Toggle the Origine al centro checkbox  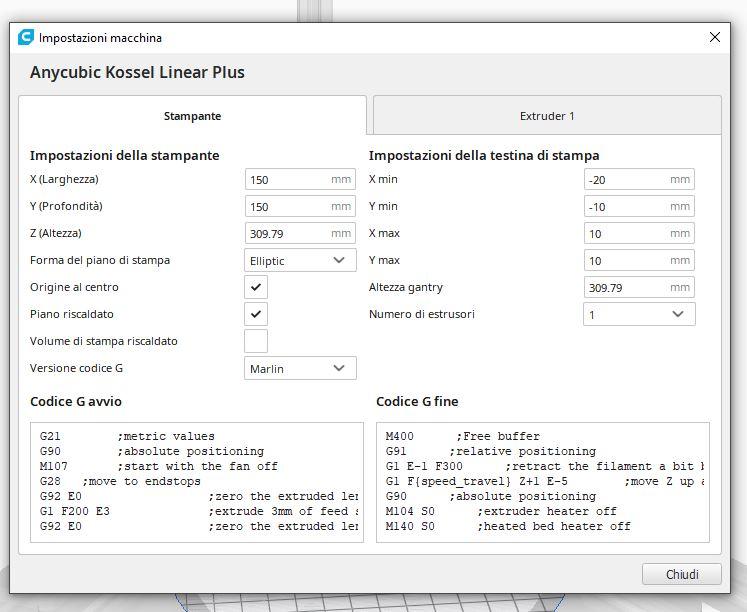click(256, 287)
